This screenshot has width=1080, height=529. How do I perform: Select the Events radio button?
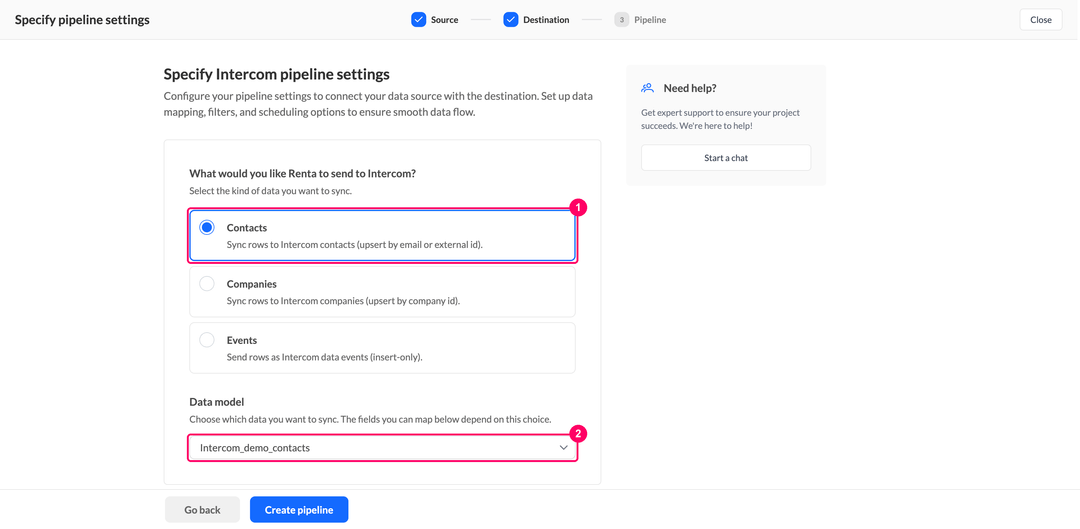coord(207,340)
